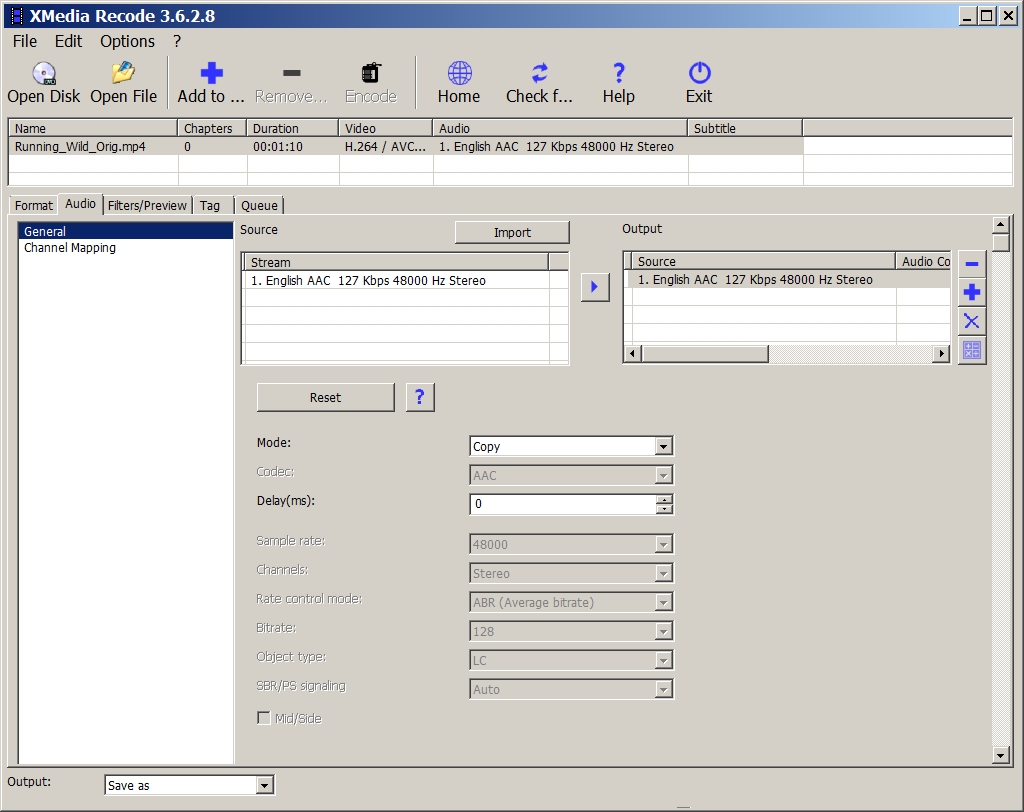Image resolution: width=1024 pixels, height=812 pixels.
Task: Click the blue arrow to add stream to output
Action: pos(595,287)
